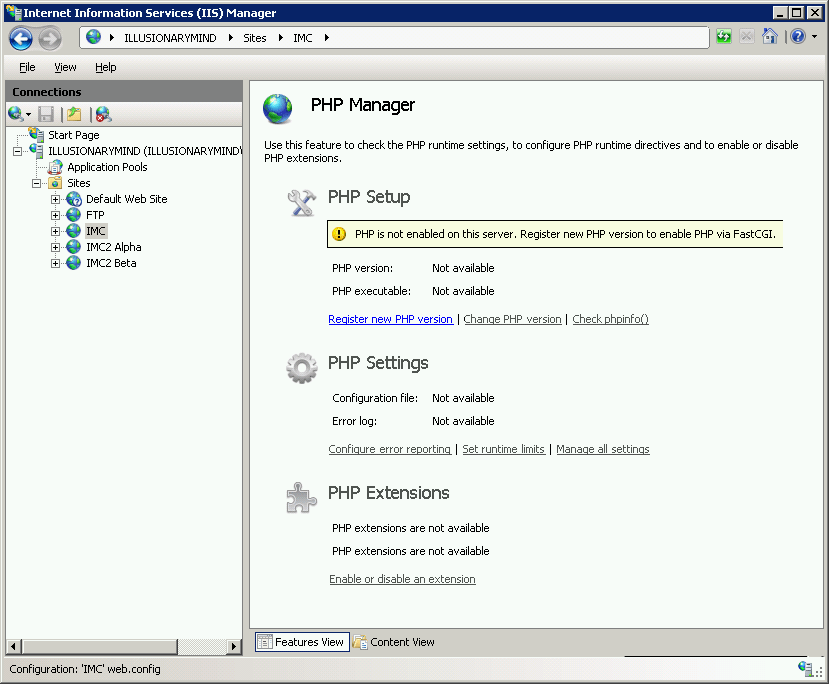This screenshot has height=684, width=829.
Task: Click the Connections horizontal scrollbar thumb
Action: point(99,646)
